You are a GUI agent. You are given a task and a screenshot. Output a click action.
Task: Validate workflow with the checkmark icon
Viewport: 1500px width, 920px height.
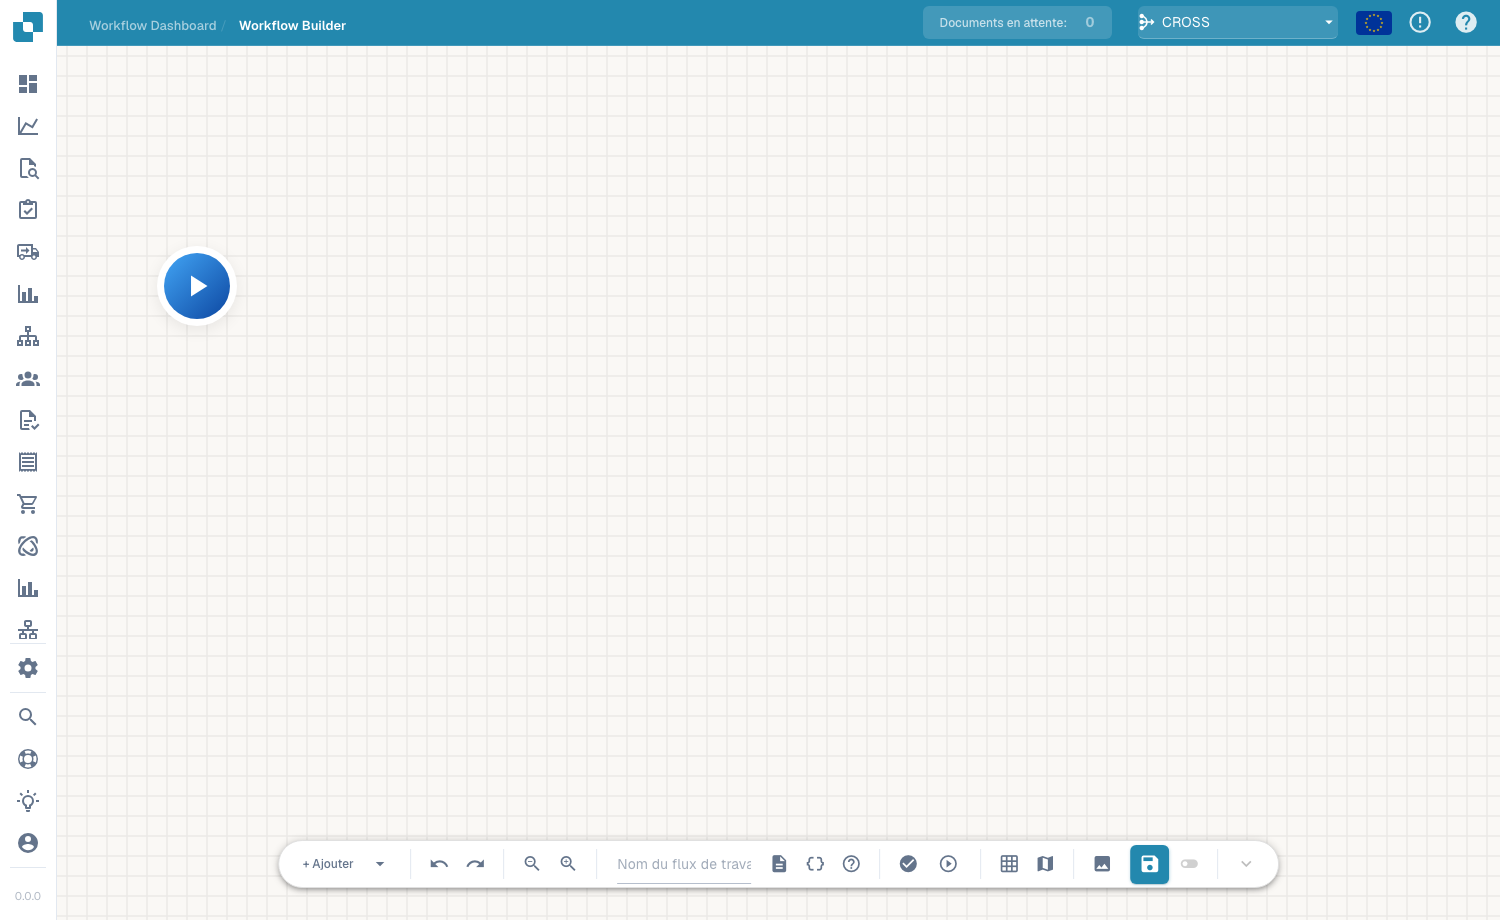tap(908, 864)
